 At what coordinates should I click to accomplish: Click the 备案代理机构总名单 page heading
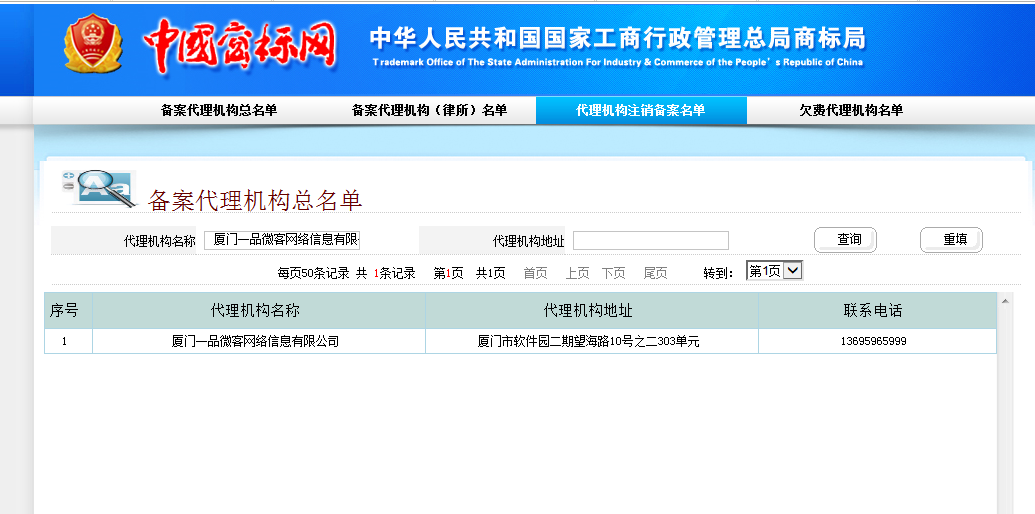255,201
